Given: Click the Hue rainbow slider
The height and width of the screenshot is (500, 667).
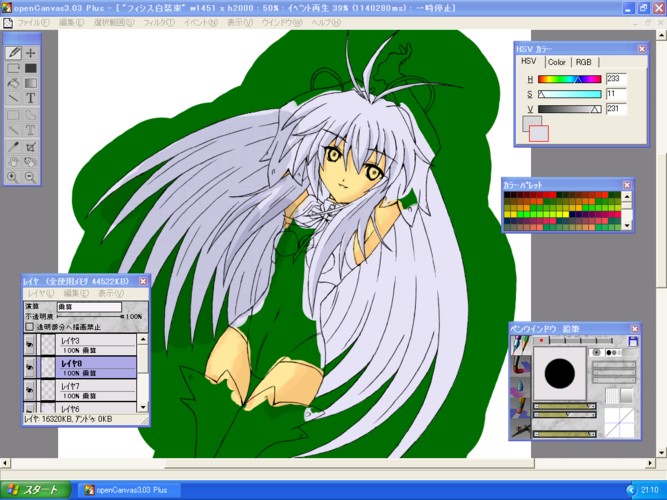Looking at the screenshot, I should tap(570, 79).
